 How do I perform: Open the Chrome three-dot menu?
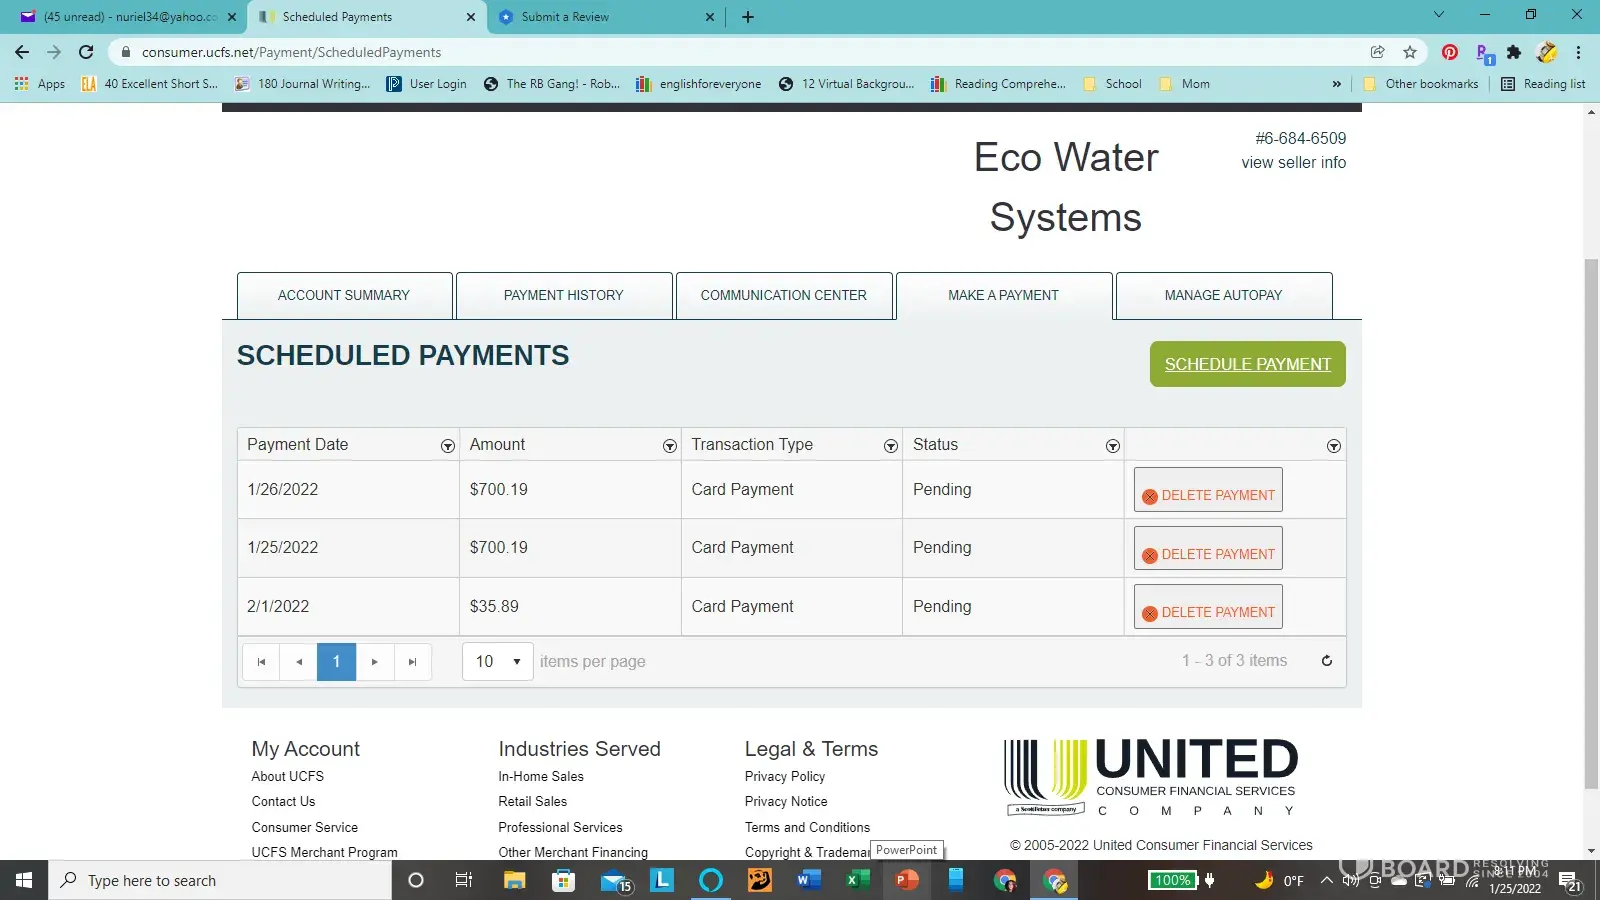click(x=1579, y=52)
